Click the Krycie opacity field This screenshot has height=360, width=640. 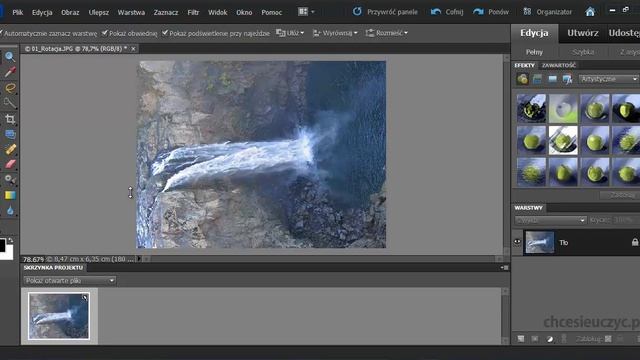coord(622,220)
